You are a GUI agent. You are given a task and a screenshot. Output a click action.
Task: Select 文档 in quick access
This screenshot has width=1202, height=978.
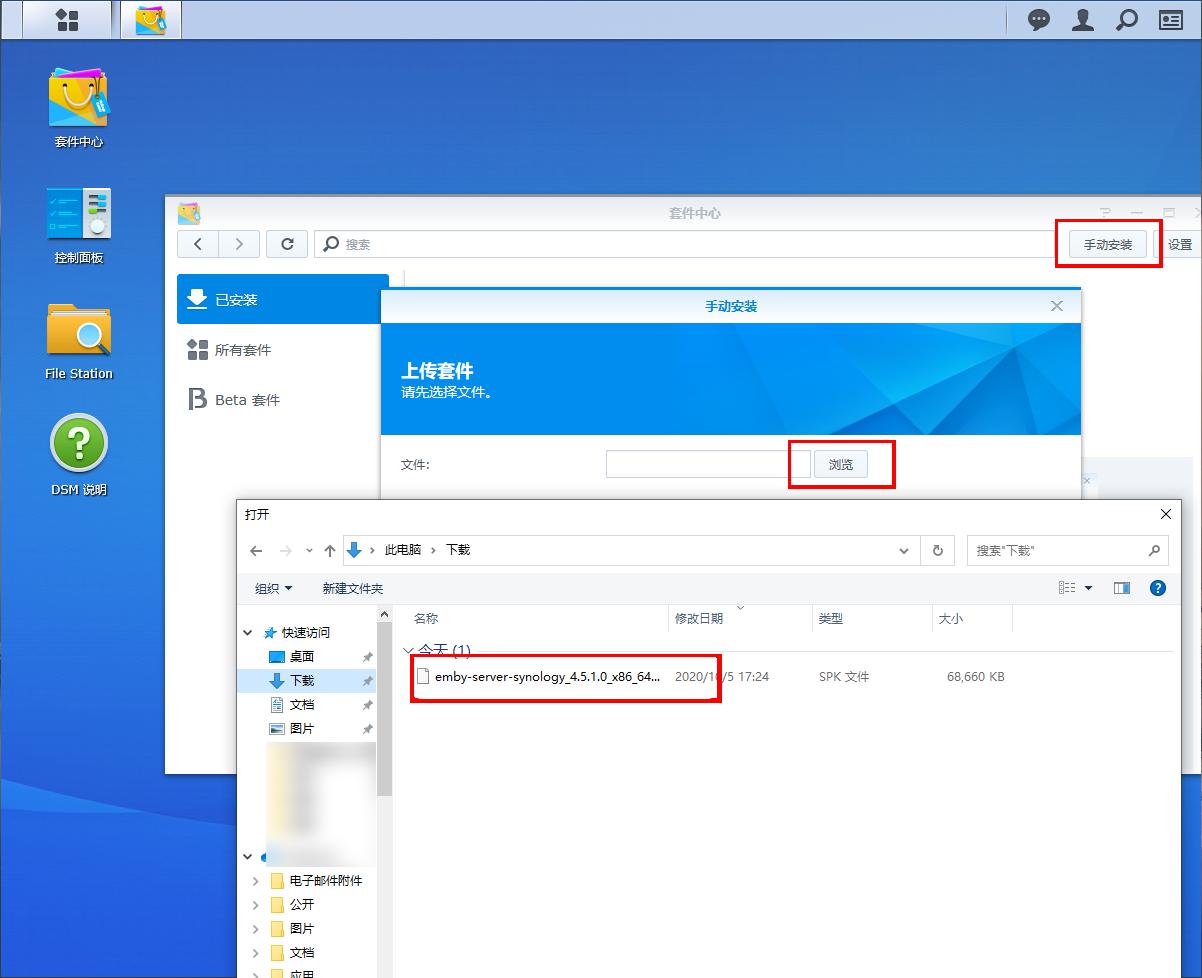(x=302, y=705)
